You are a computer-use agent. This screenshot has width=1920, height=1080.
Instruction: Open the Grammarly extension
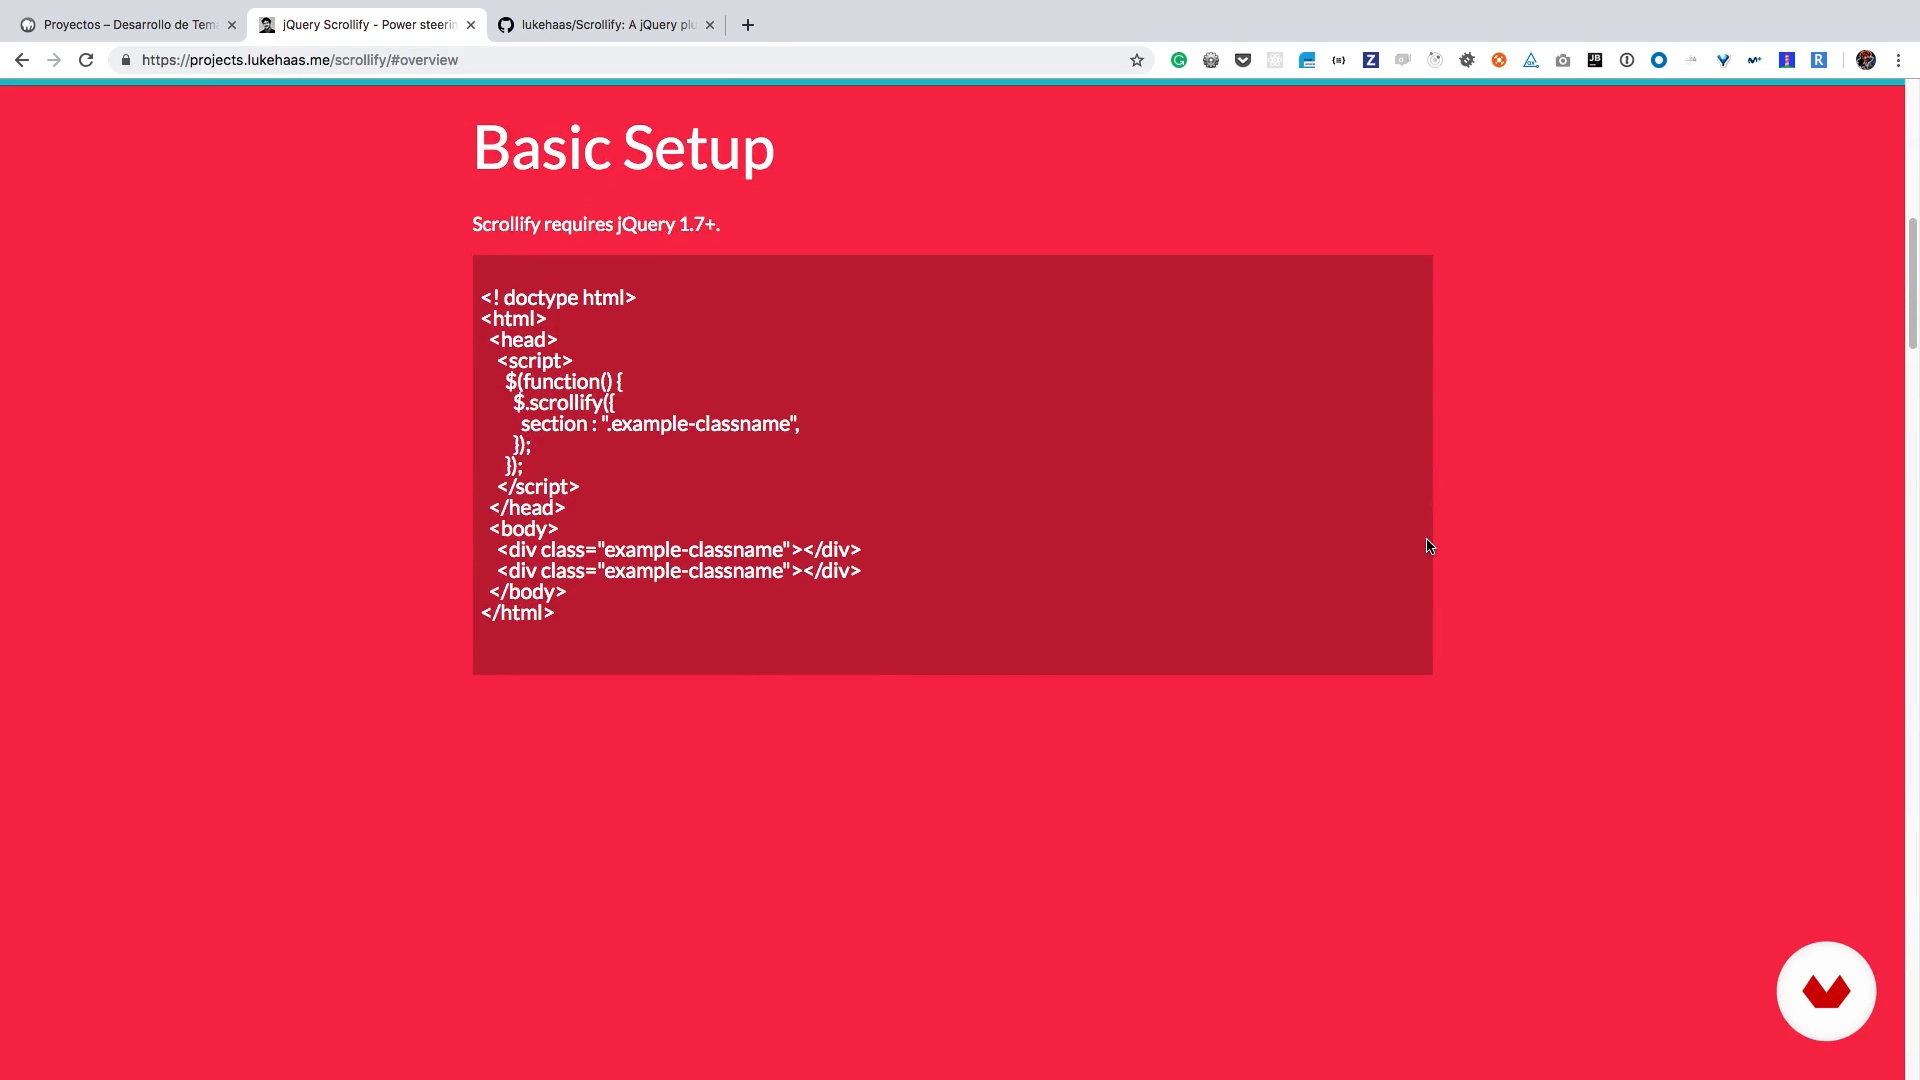pos(1179,60)
